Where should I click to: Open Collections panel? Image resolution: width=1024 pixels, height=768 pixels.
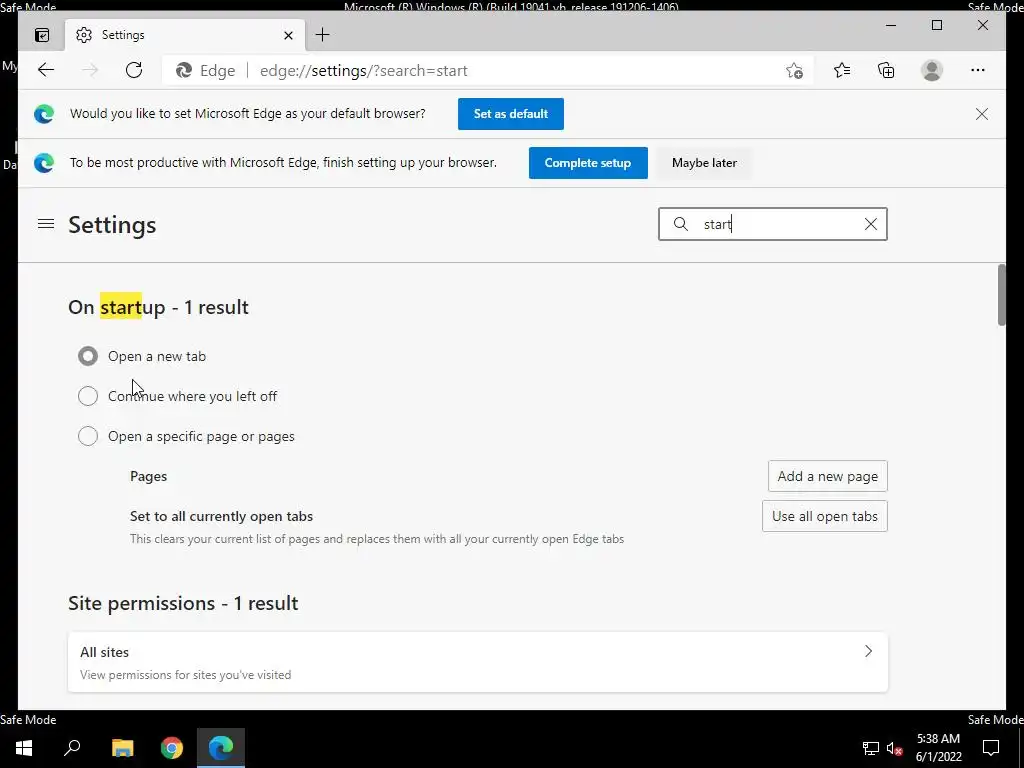pos(886,71)
